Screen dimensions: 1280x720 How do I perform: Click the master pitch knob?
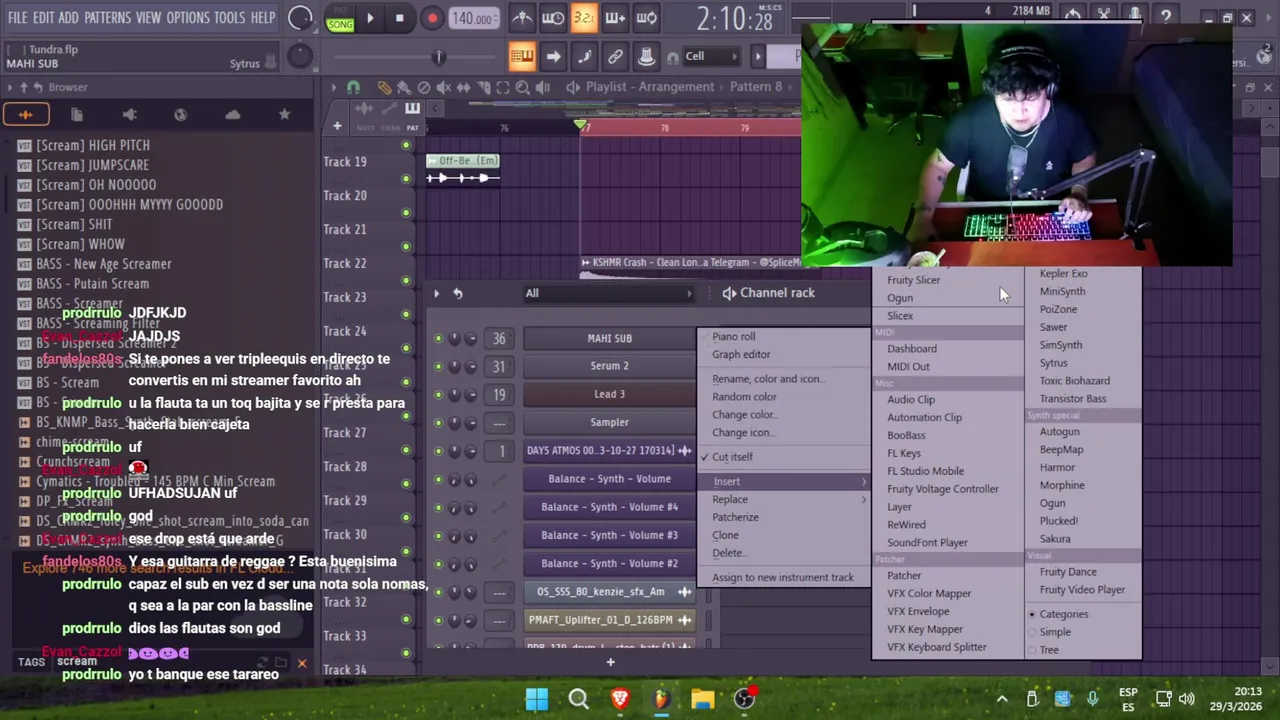(299, 57)
